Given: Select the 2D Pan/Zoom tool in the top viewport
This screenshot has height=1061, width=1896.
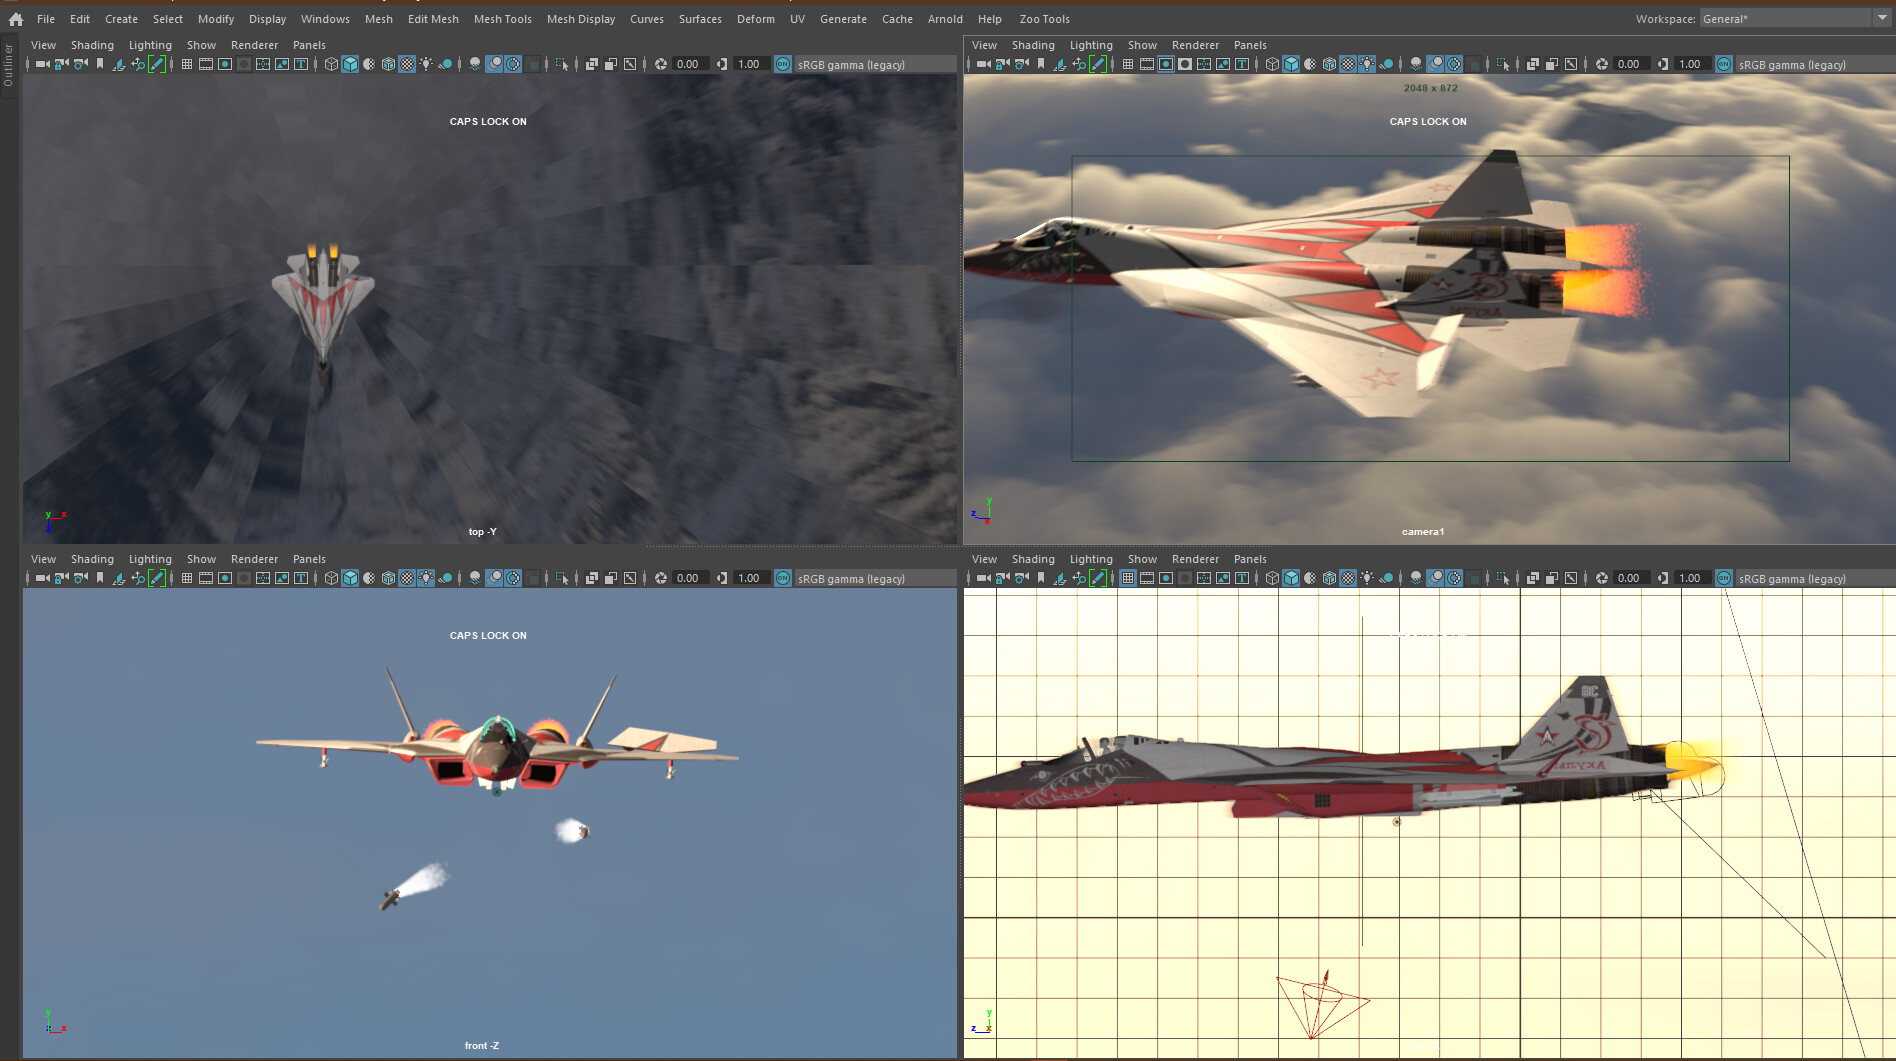Looking at the screenshot, I should point(137,64).
